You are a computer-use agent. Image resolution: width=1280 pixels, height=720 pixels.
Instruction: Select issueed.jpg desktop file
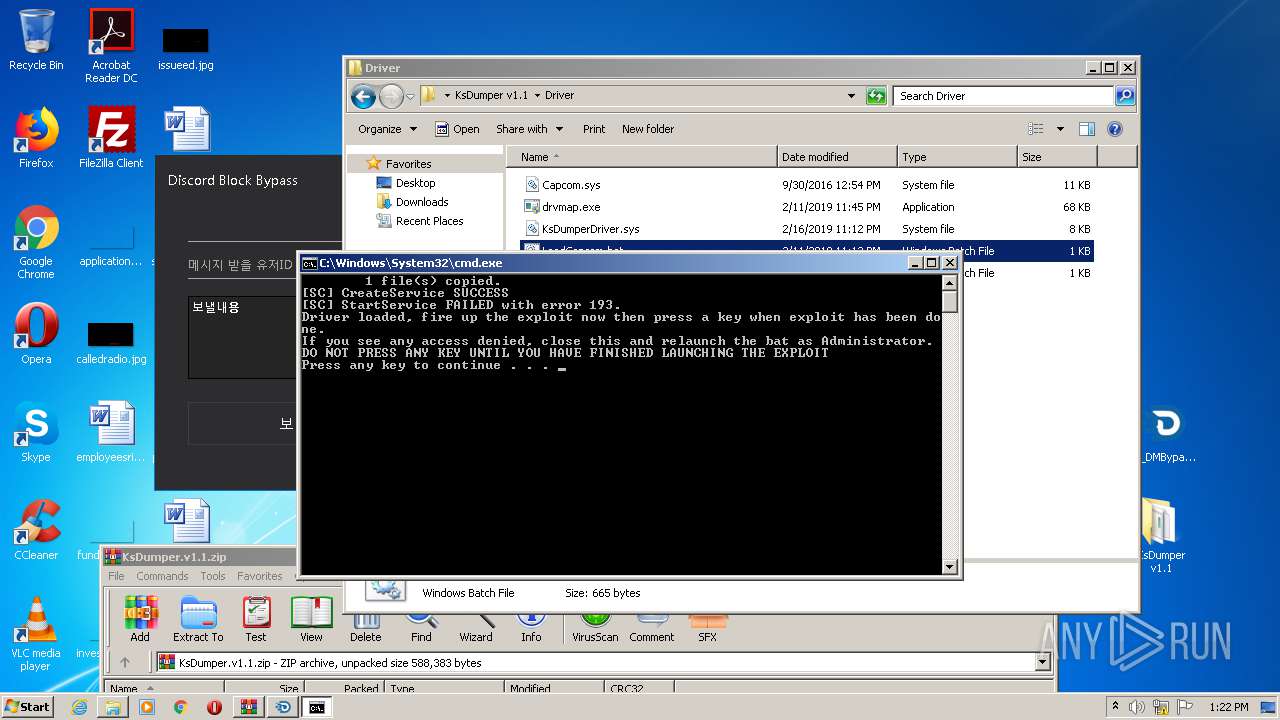point(186,50)
